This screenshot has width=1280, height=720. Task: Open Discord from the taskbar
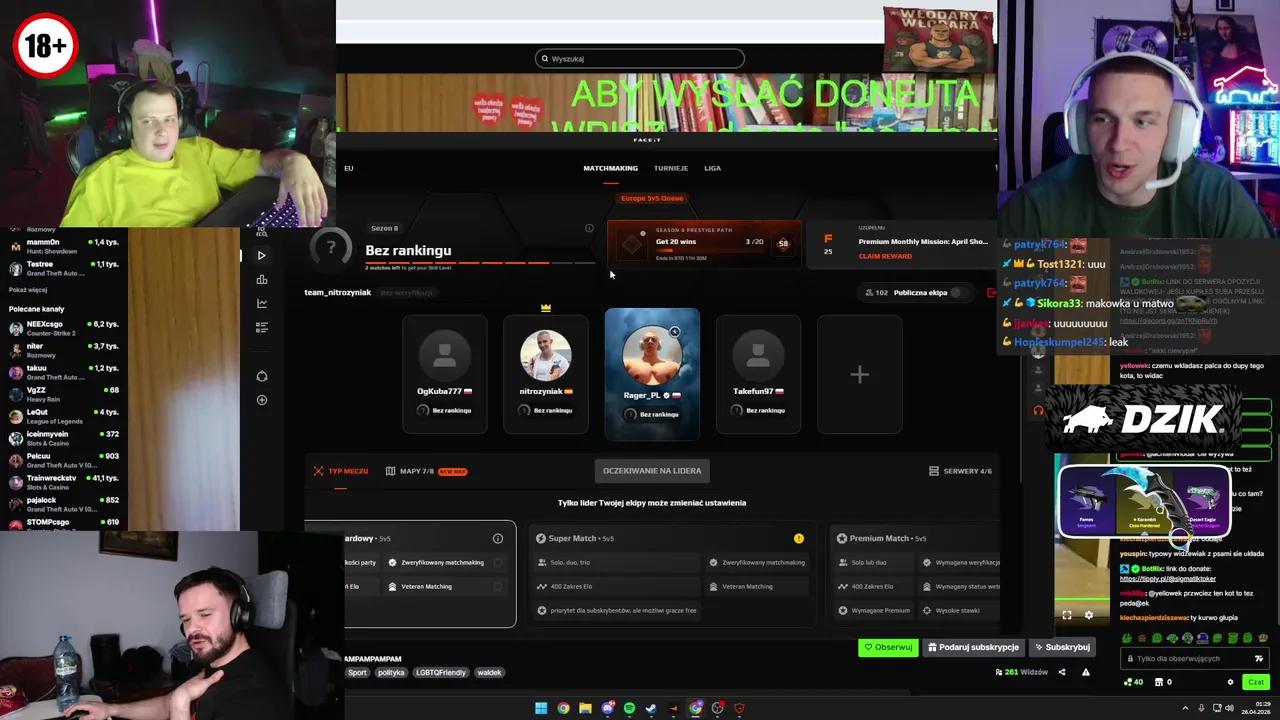pyautogui.click(x=607, y=708)
